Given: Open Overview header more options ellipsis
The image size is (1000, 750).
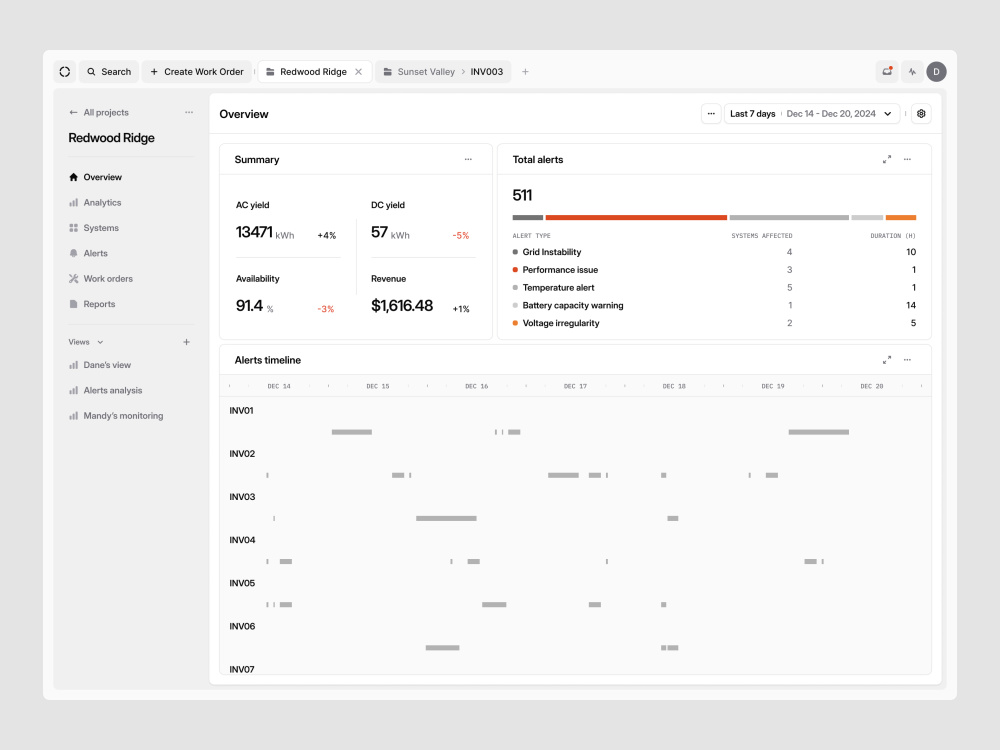Looking at the screenshot, I should click(x=711, y=114).
